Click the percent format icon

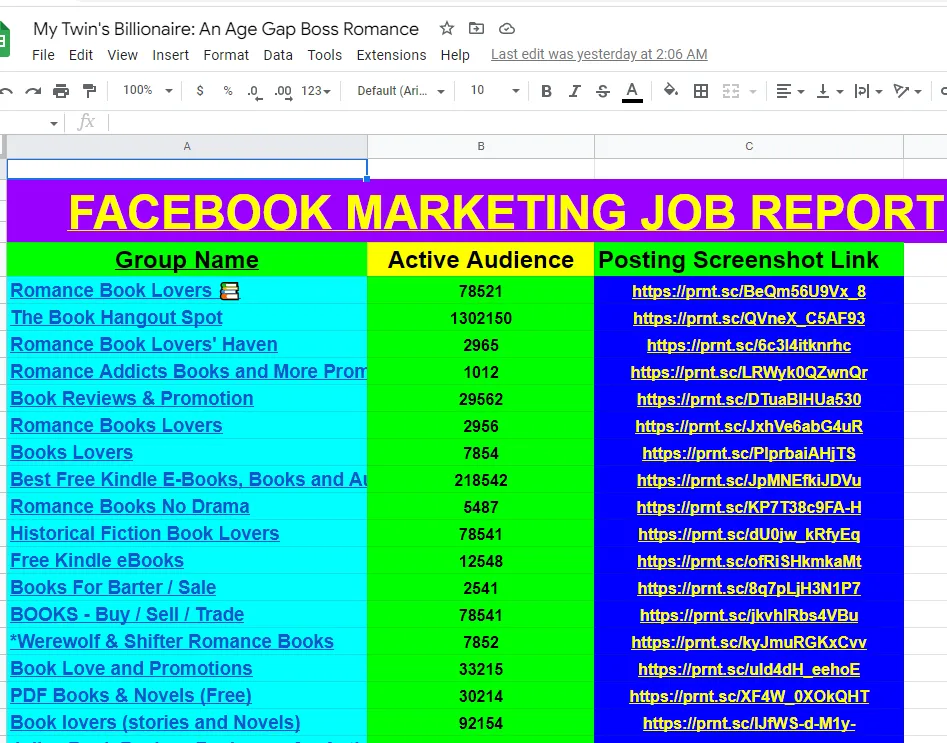tap(228, 91)
